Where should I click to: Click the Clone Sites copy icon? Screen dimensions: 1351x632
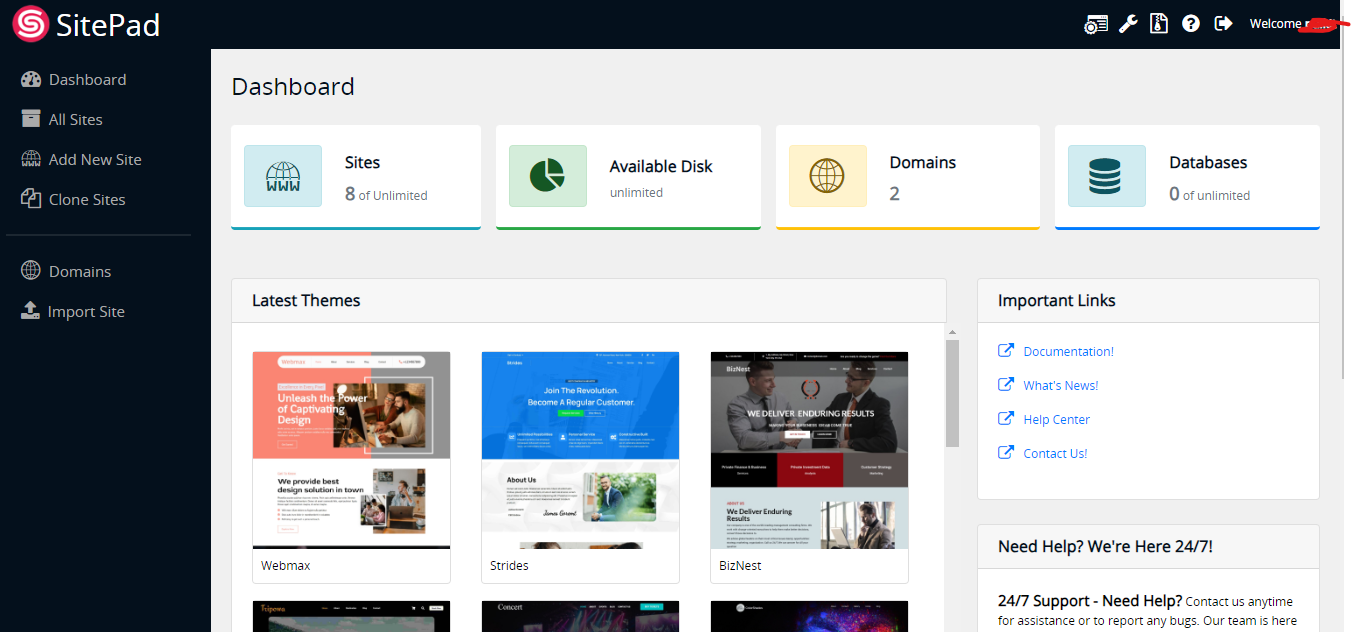point(31,199)
